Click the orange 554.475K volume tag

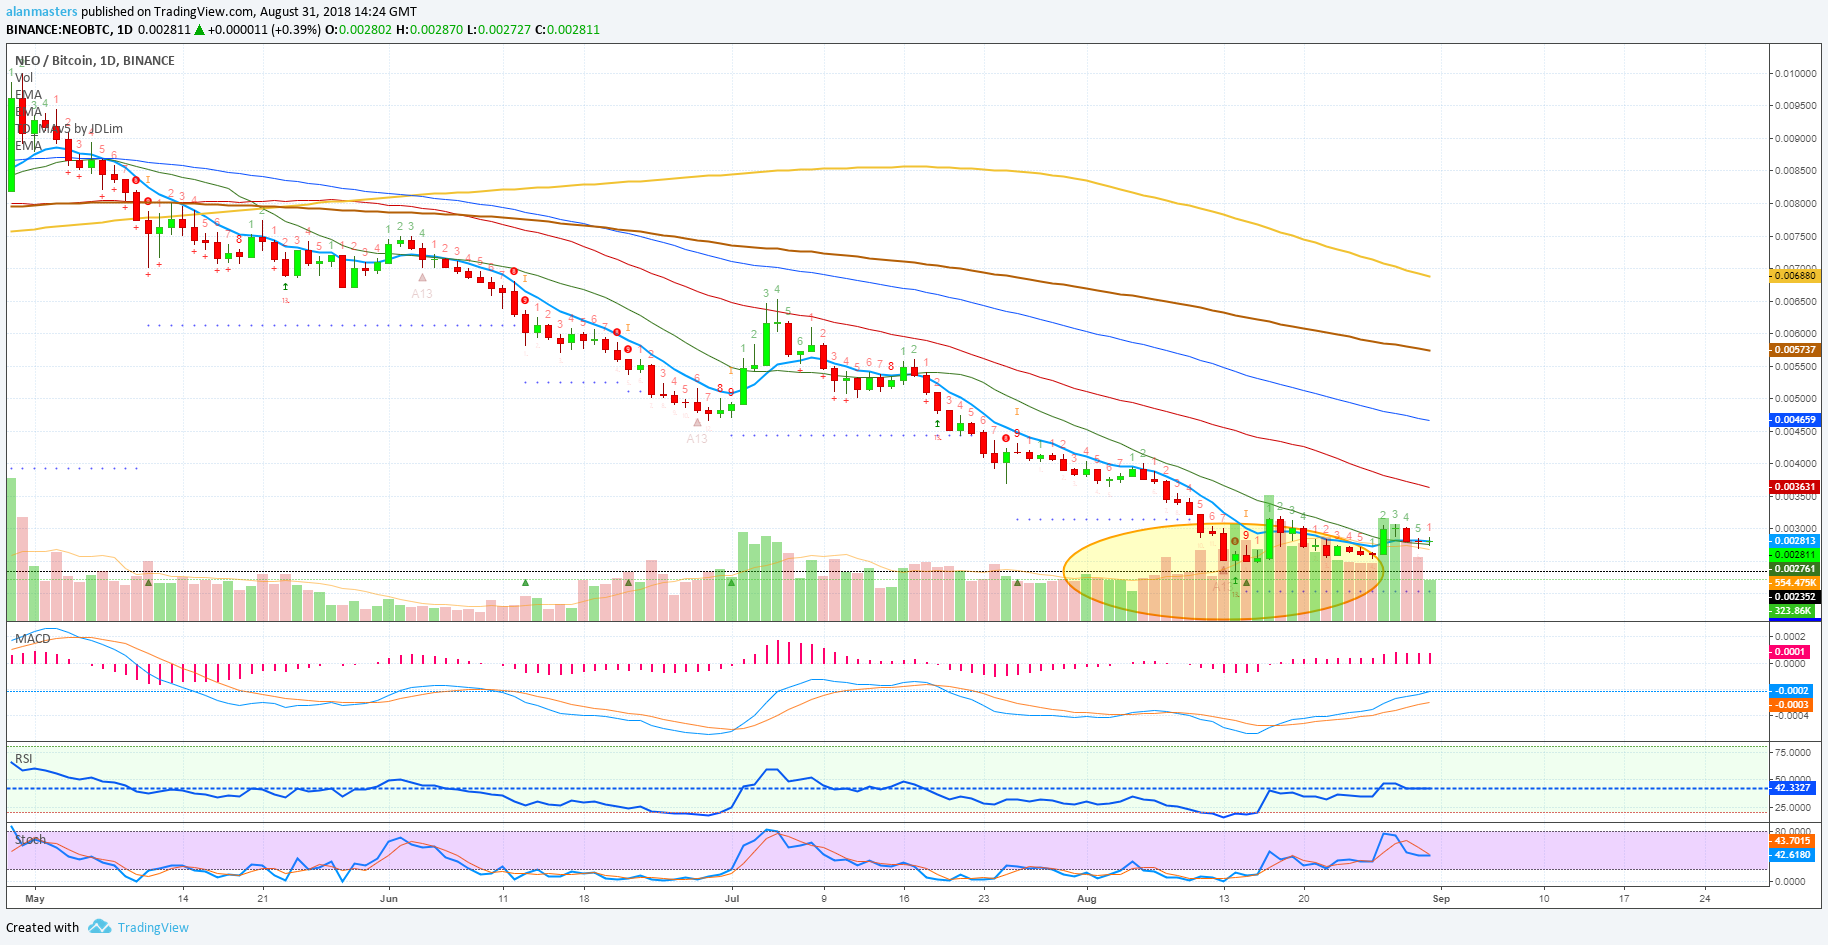click(1795, 582)
